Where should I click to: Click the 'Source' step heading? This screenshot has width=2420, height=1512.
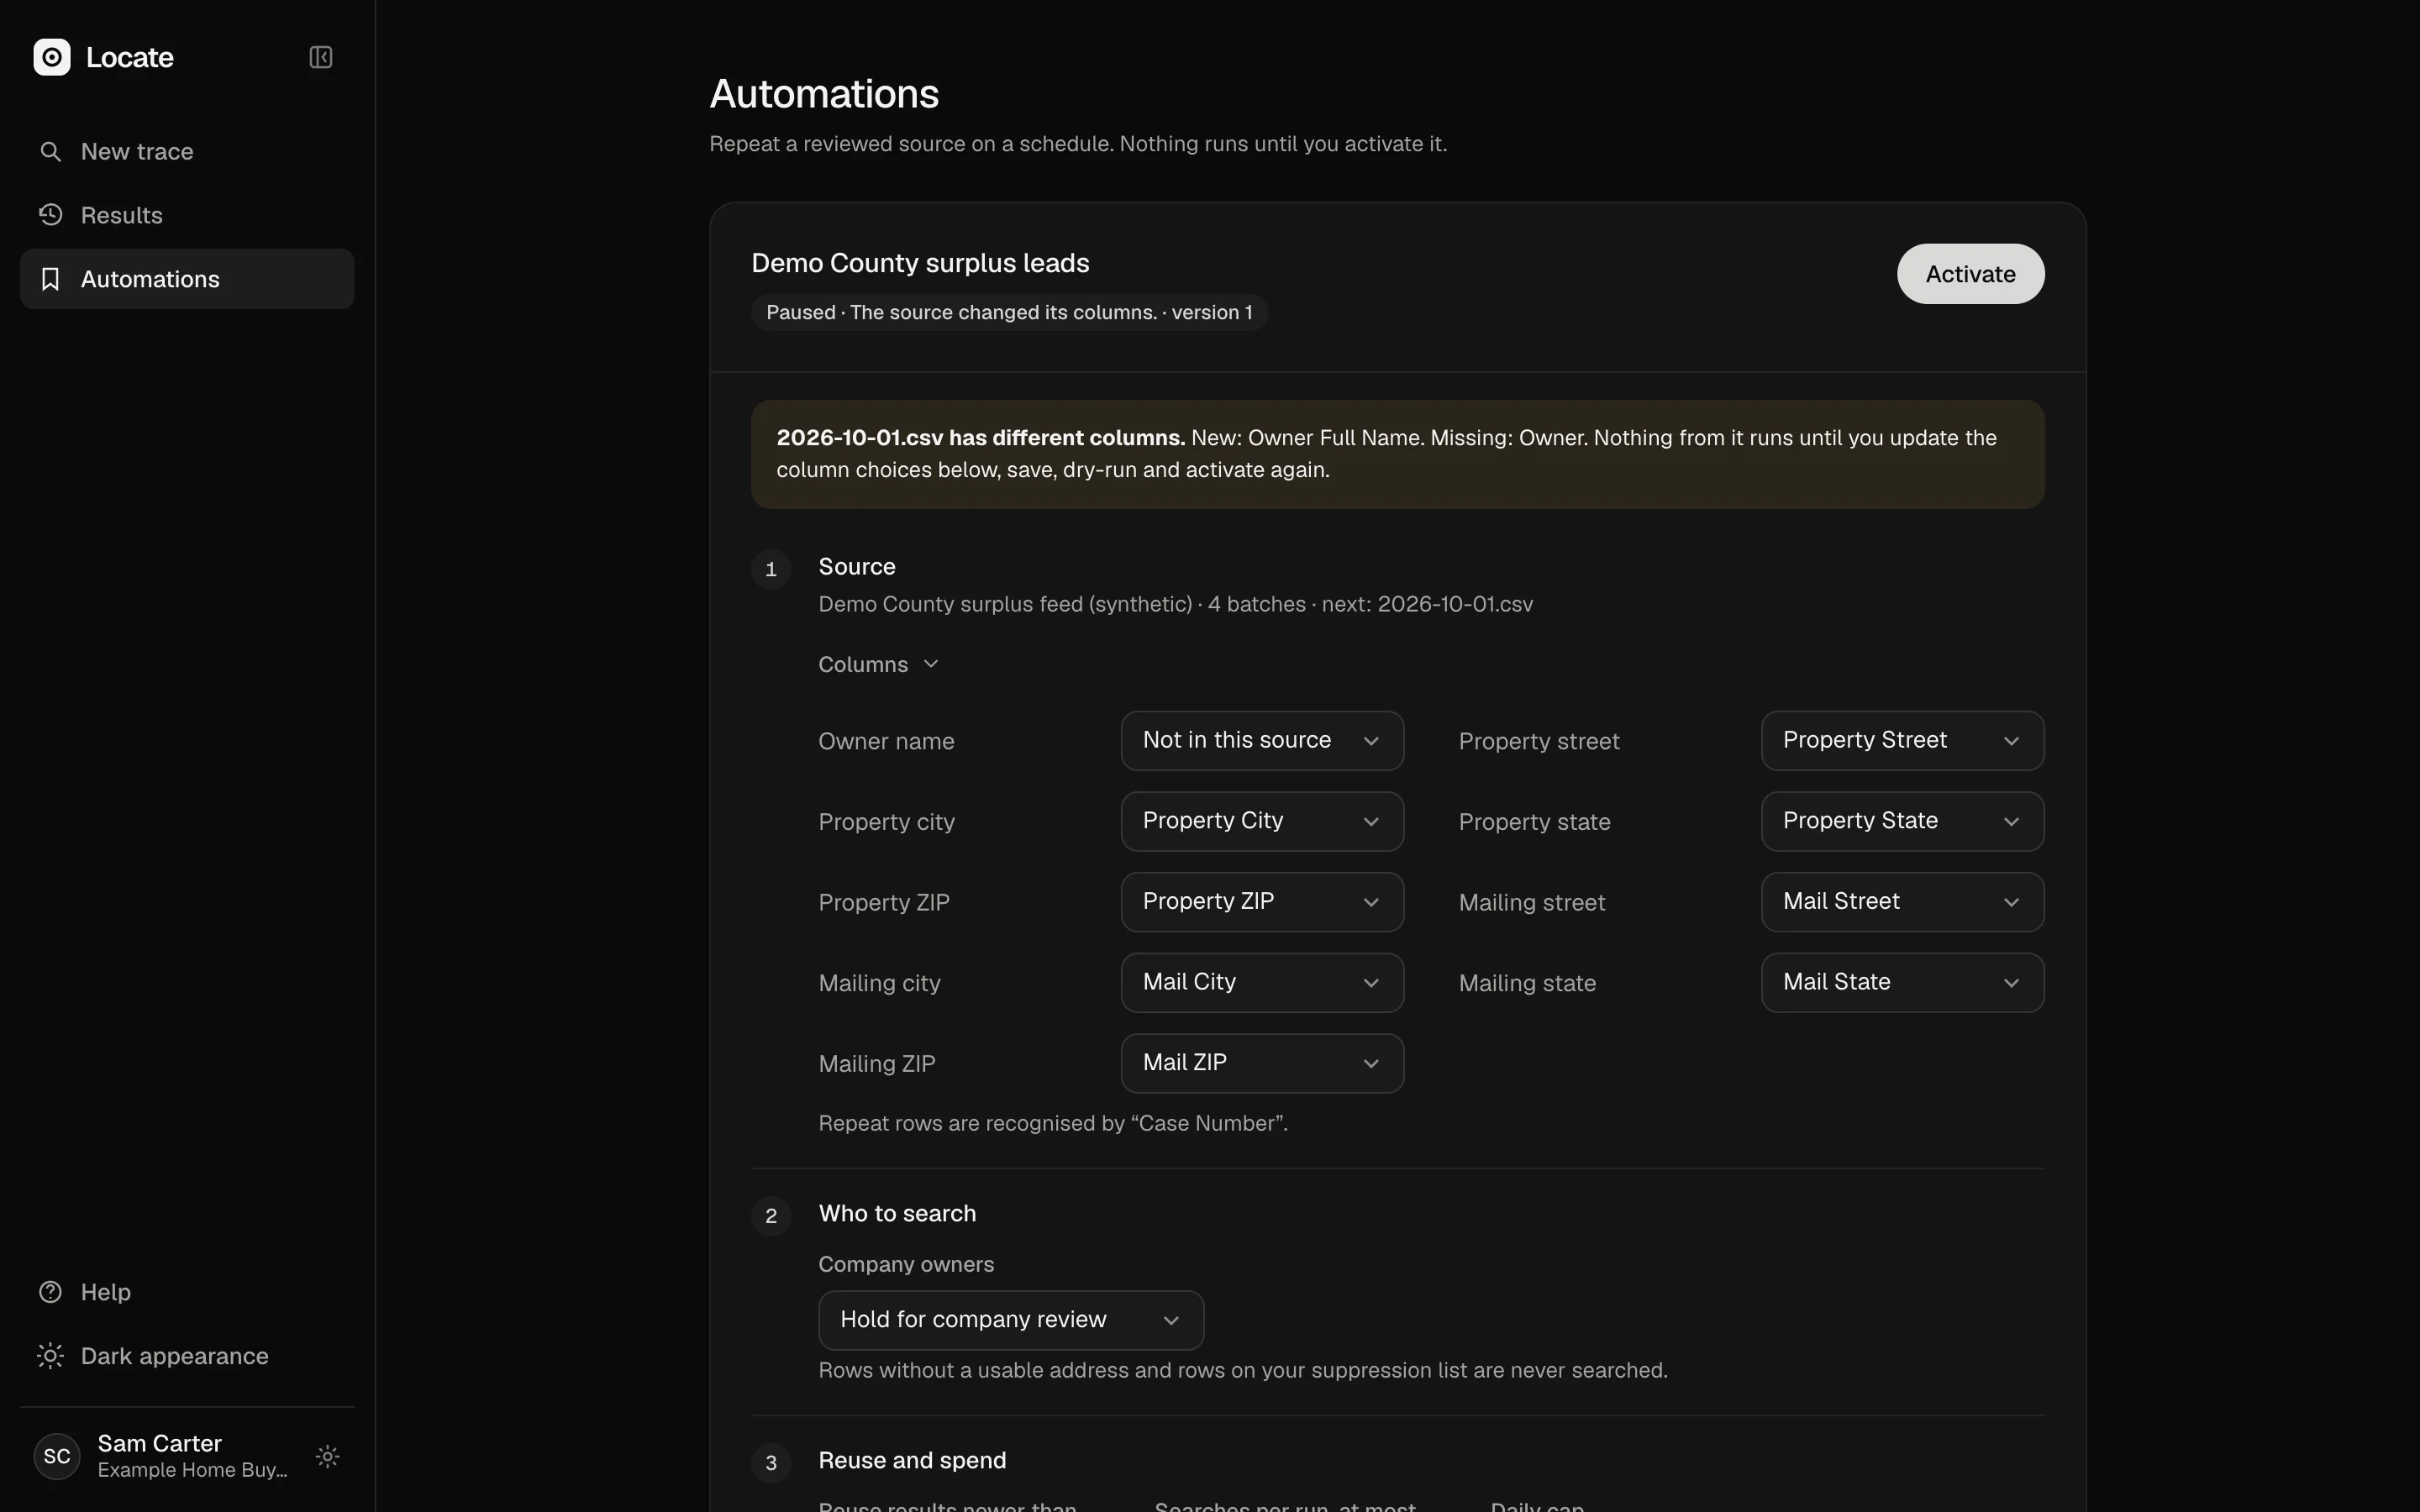(x=857, y=567)
